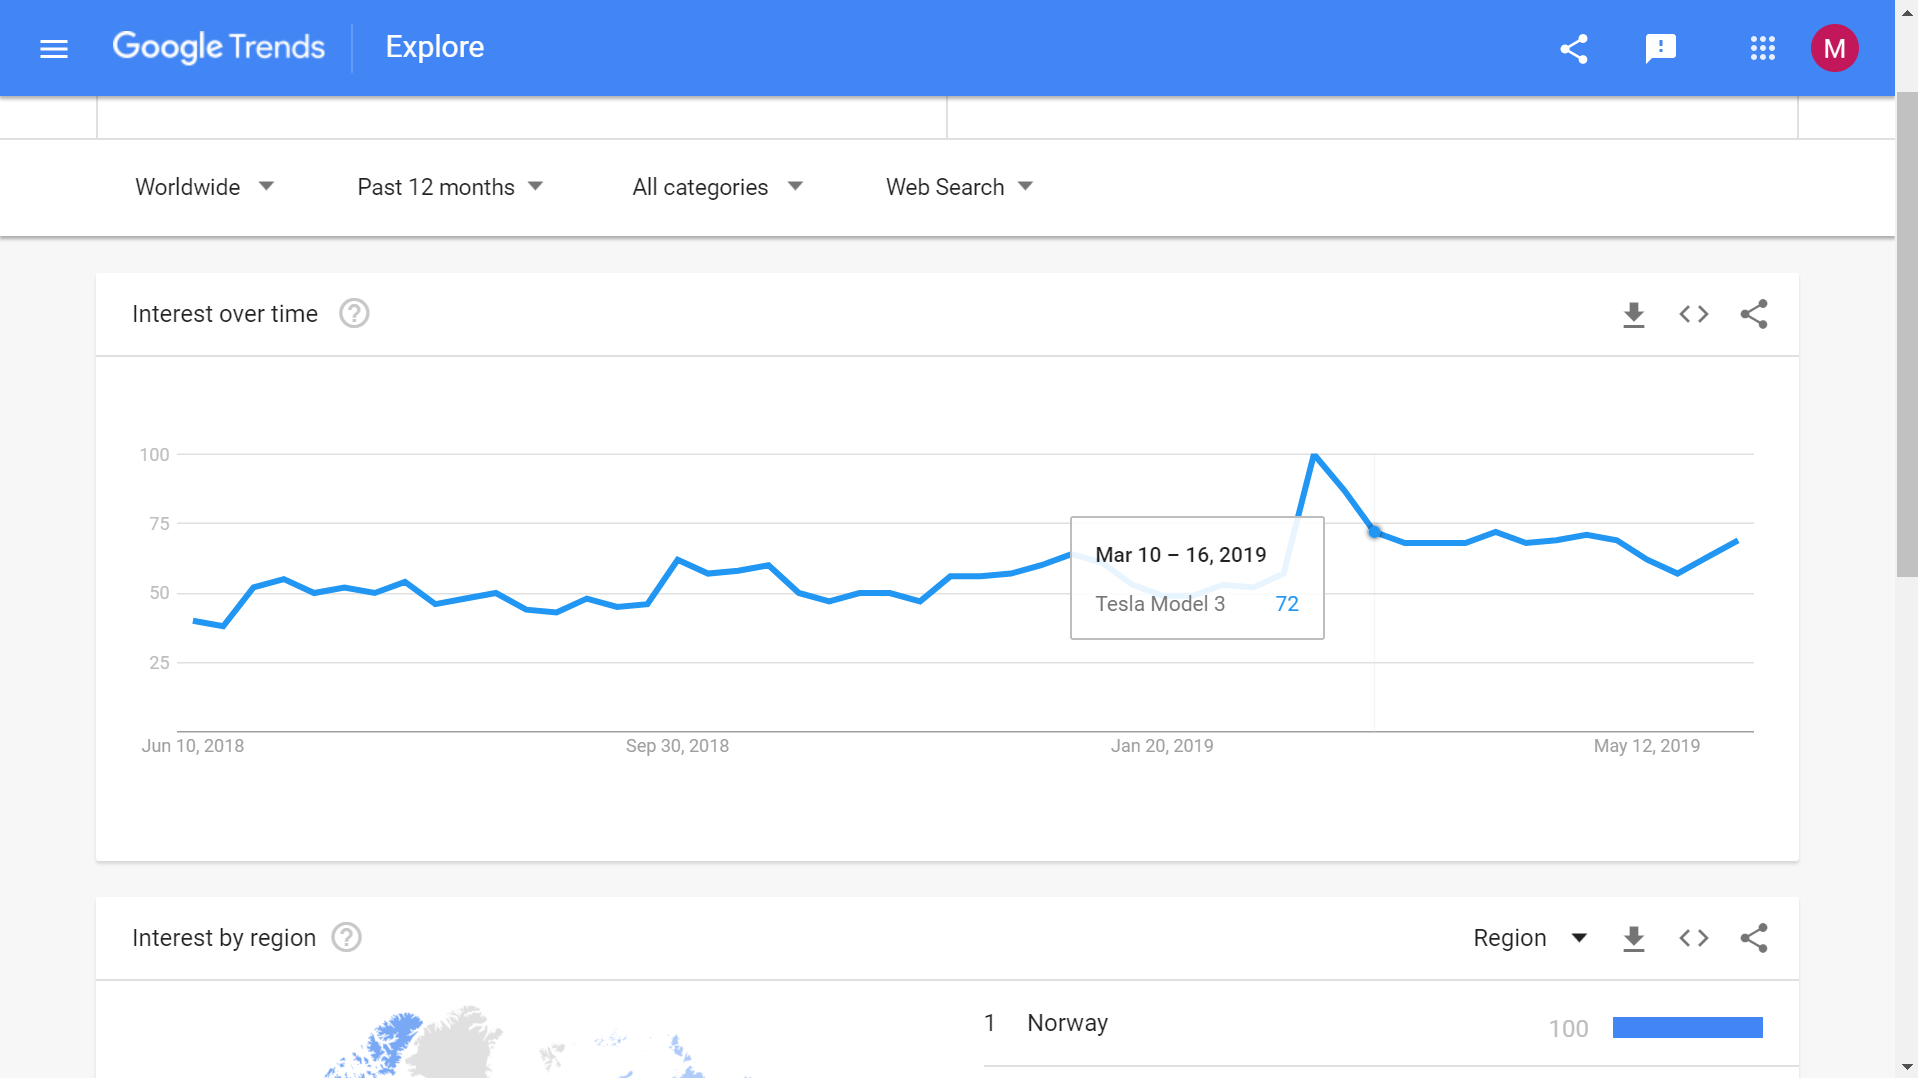
Task: Open the Past 12 months dropdown
Action: click(450, 187)
